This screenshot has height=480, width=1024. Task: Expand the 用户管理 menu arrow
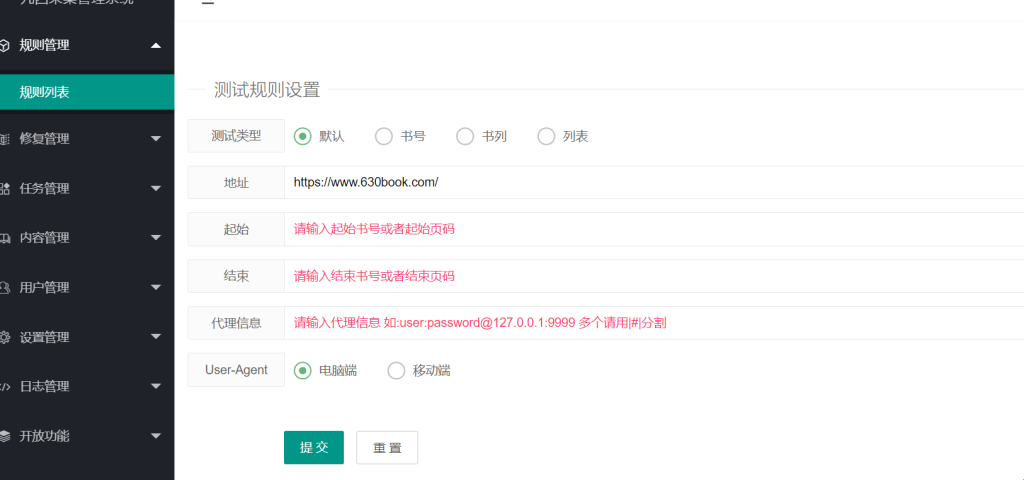[x=155, y=287]
